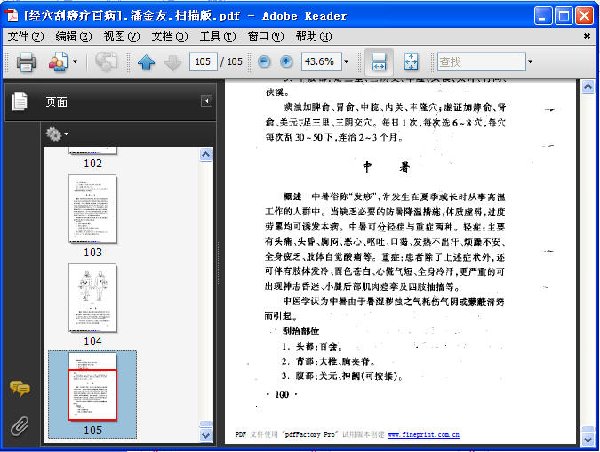Select the highlighted page 105 thumbnail
Image resolution: width=600 pixels, height=452 pixels.
coord(92,387)
